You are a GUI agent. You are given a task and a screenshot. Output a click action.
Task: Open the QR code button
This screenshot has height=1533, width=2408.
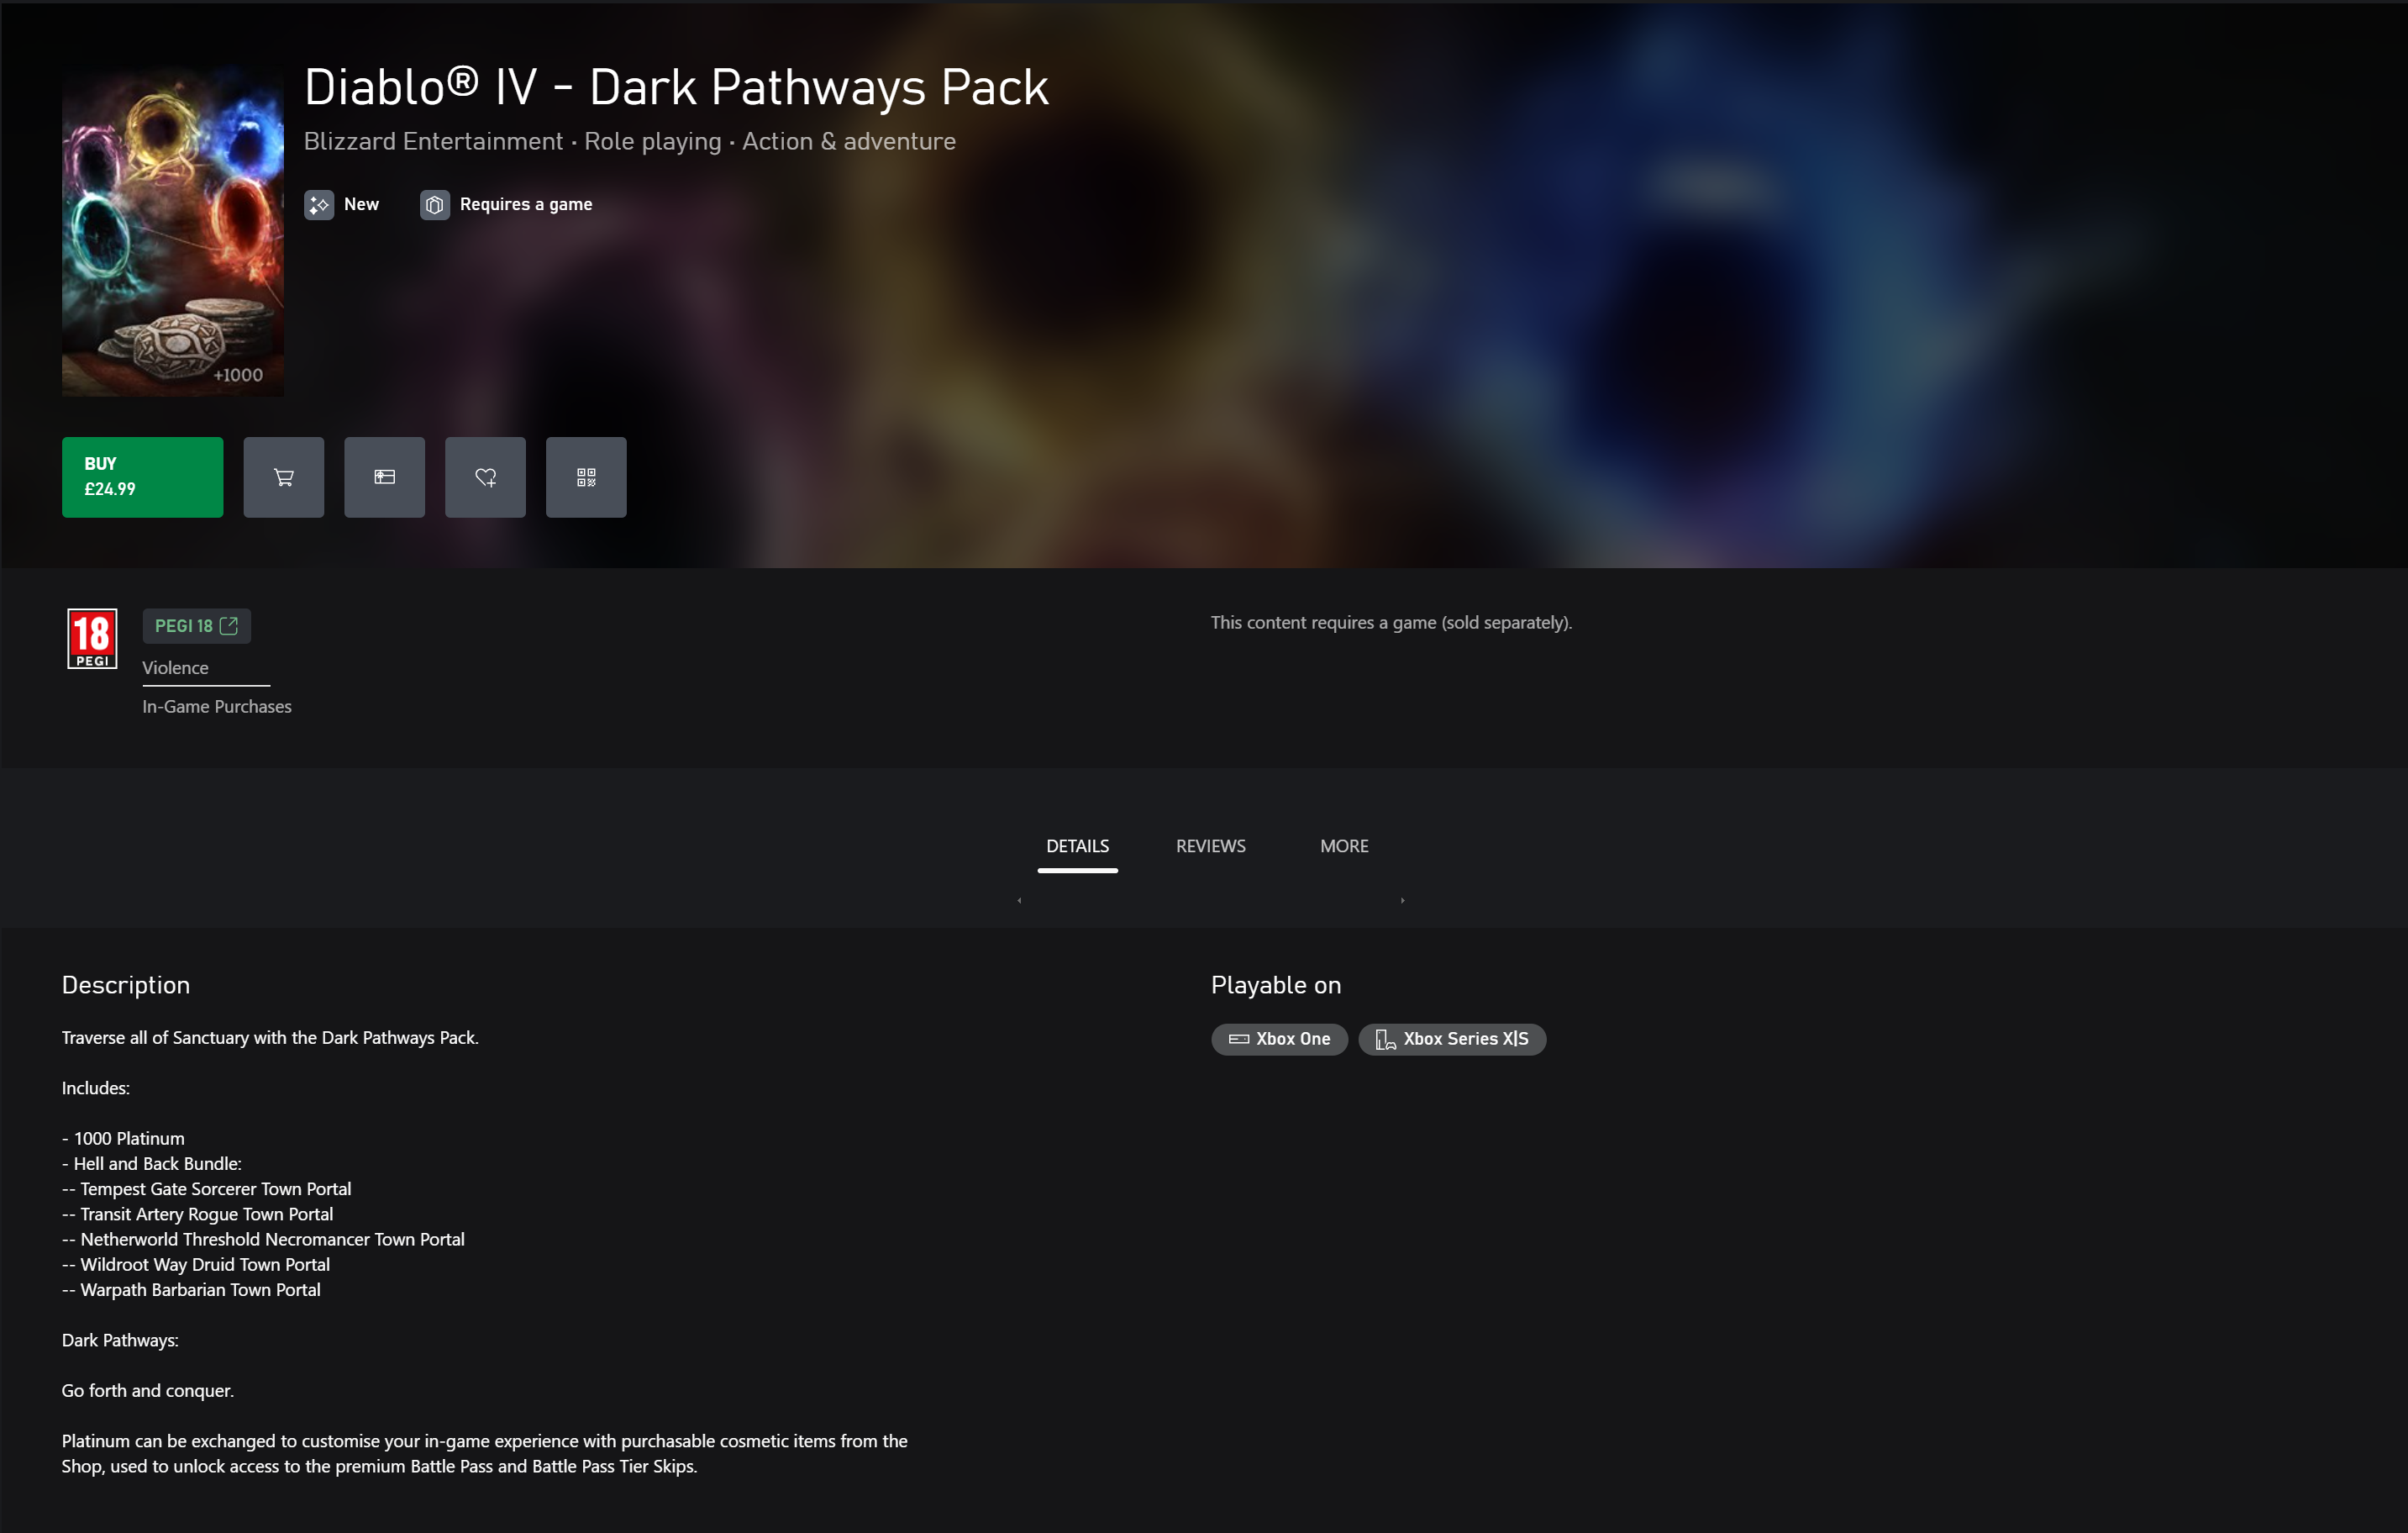(x=586, y=477)
